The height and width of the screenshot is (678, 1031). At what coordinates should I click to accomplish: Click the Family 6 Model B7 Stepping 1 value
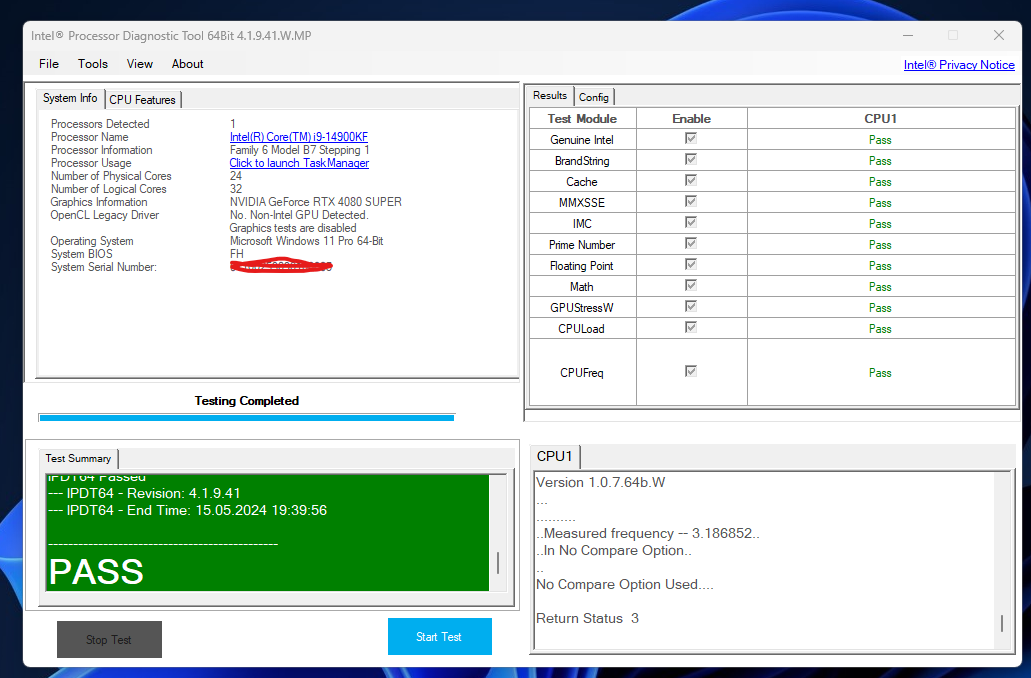[x=299, y=150]
